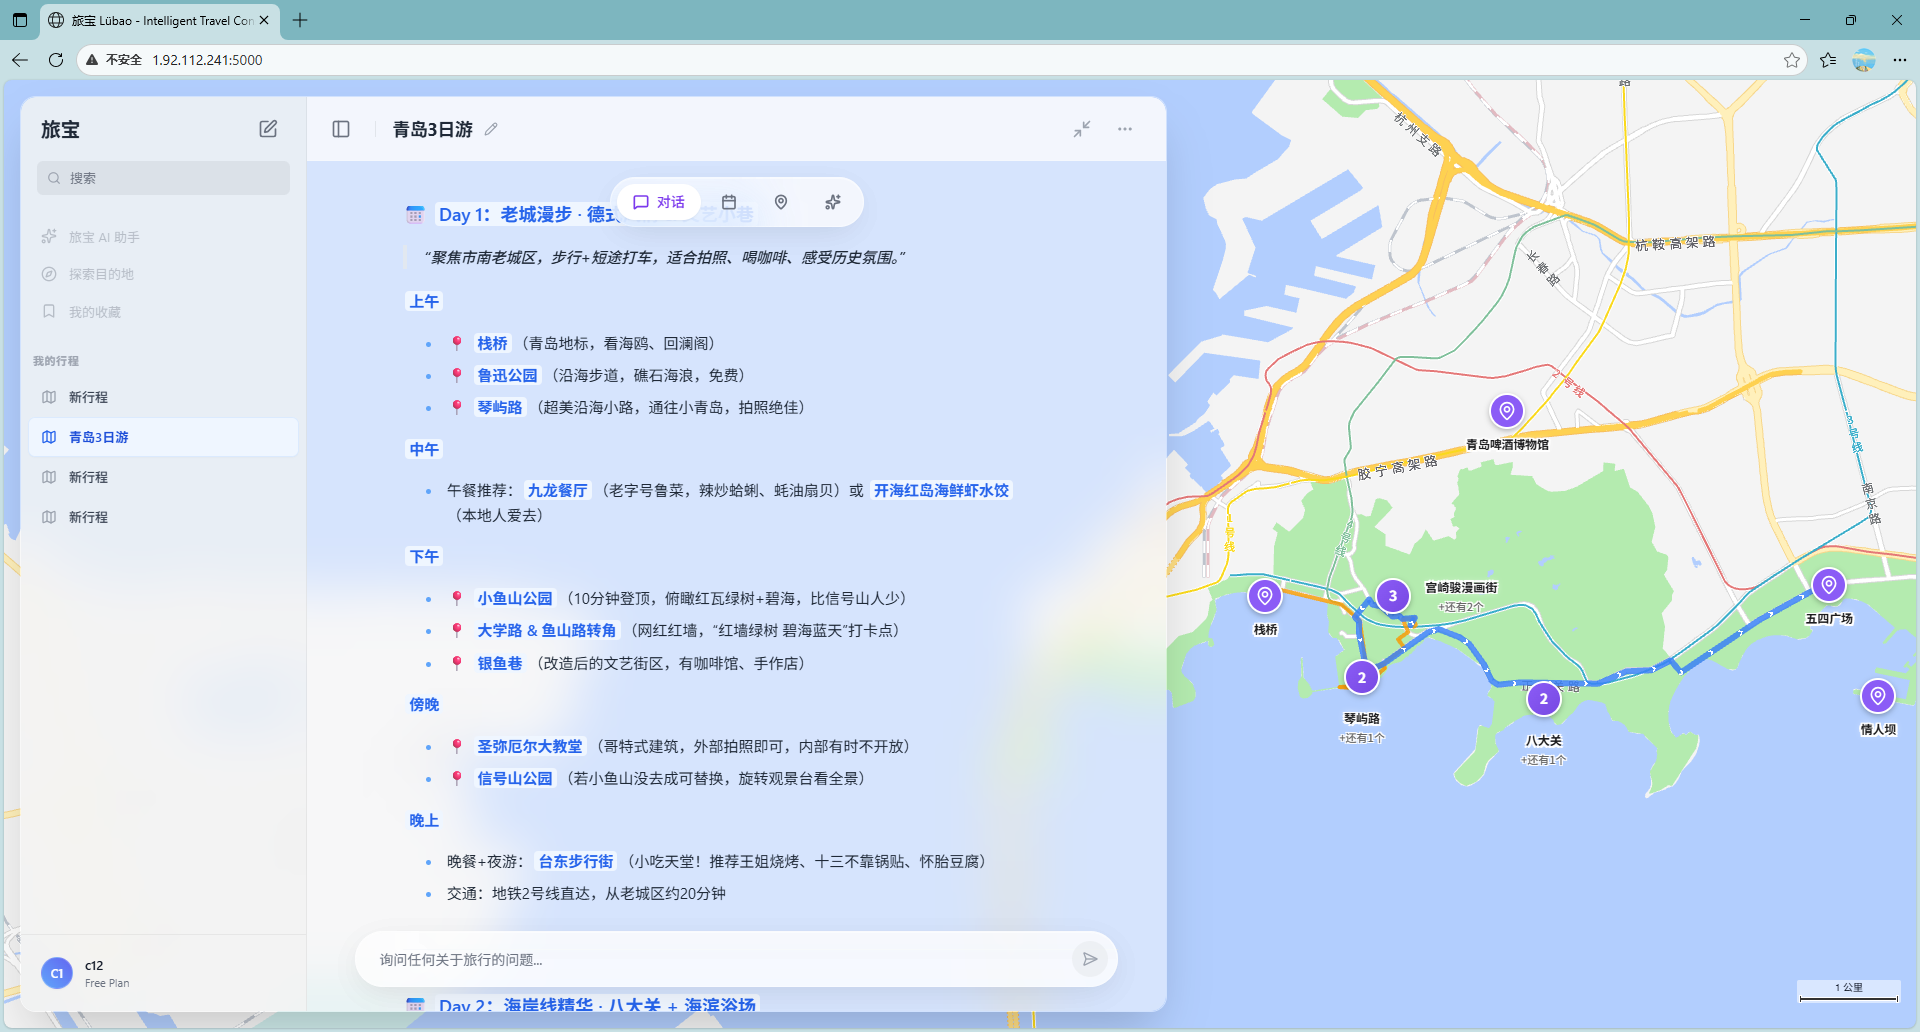This screenshot has height=1032, width=1920.
Task: Open the 小鱼山公园 place link
Action: pos(515,598)
